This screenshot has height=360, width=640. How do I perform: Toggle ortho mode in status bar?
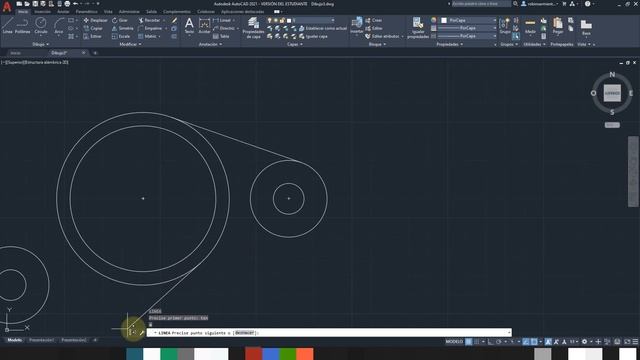point(491,342)
